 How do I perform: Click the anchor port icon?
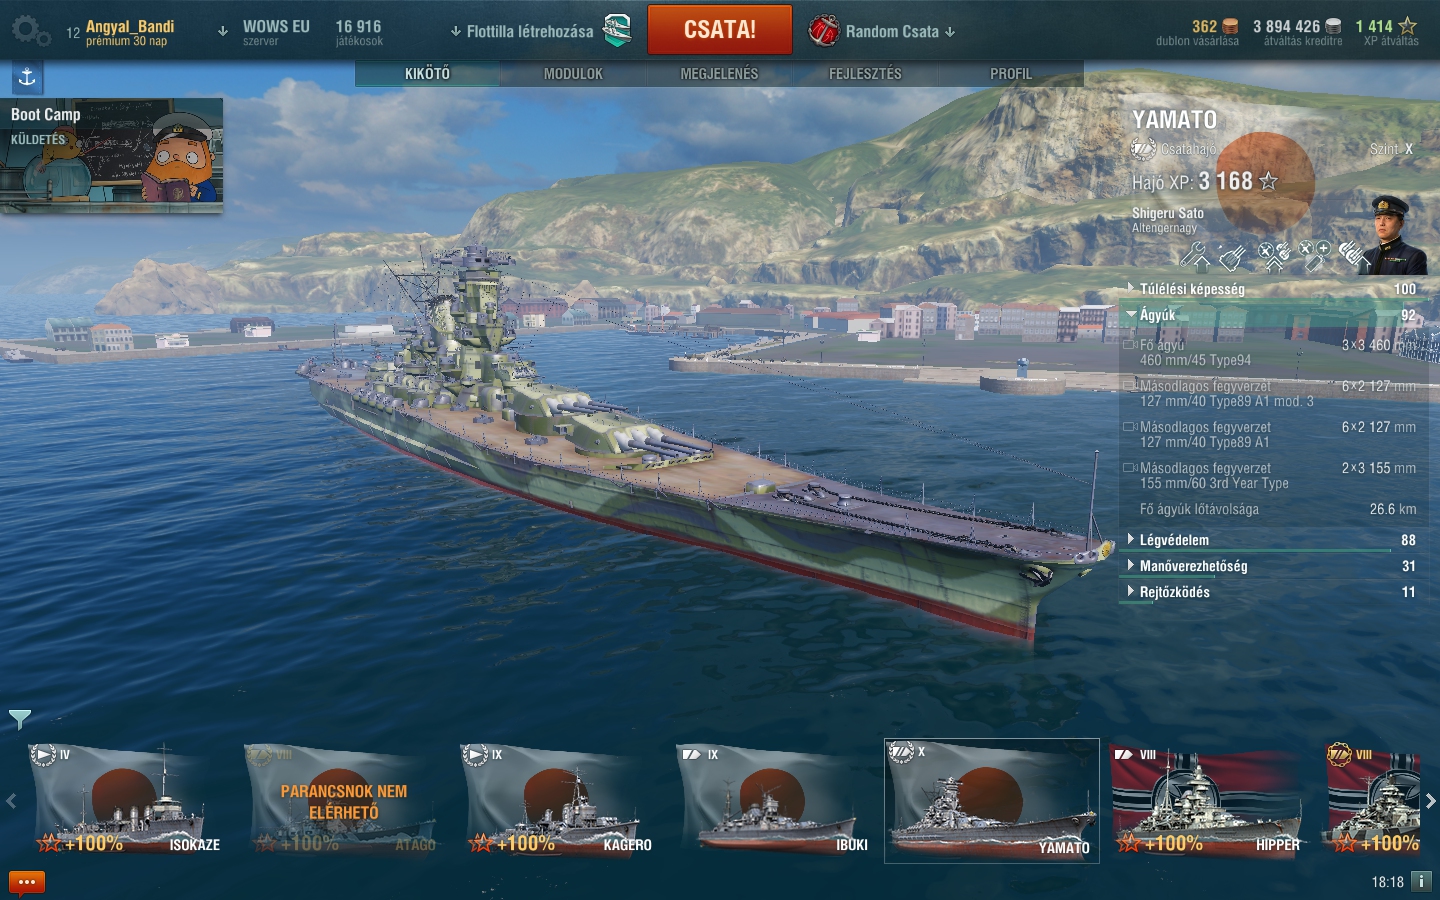[x=27, y=77]
